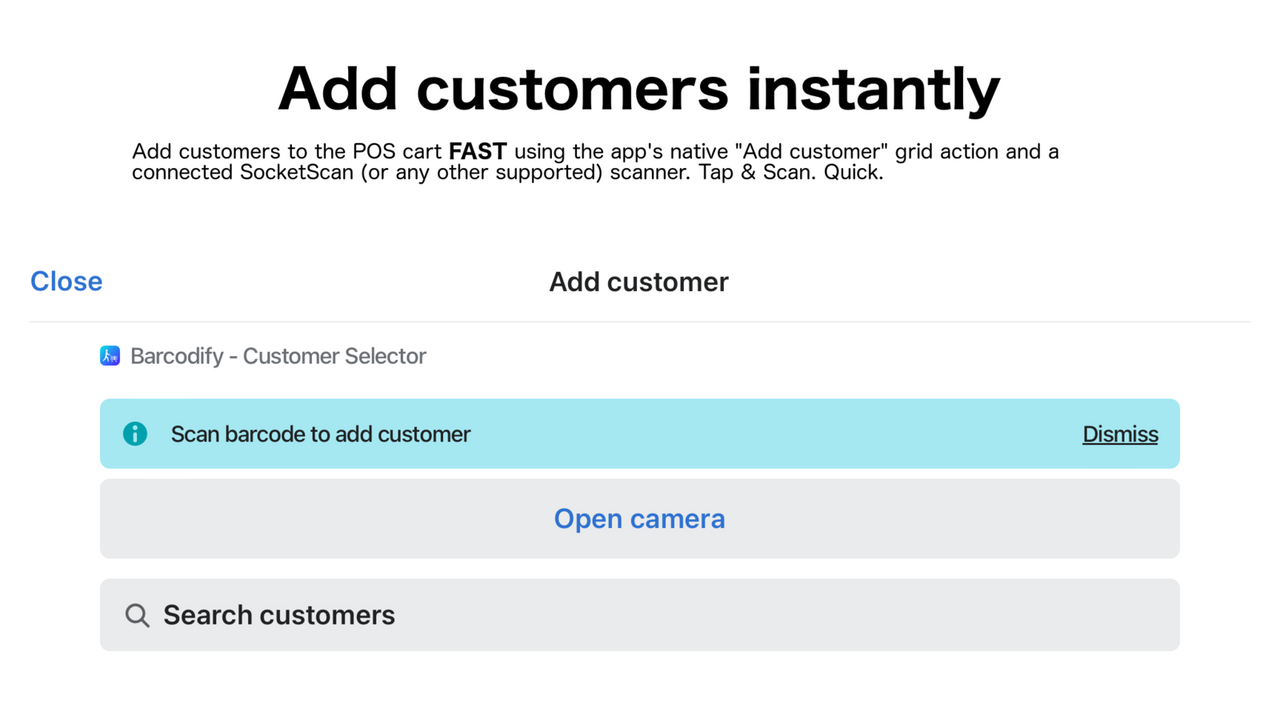Tap the blue figure icon beside Barcodify label
The height and width of the screenshot is (720, 1280).
coord(110,355)
